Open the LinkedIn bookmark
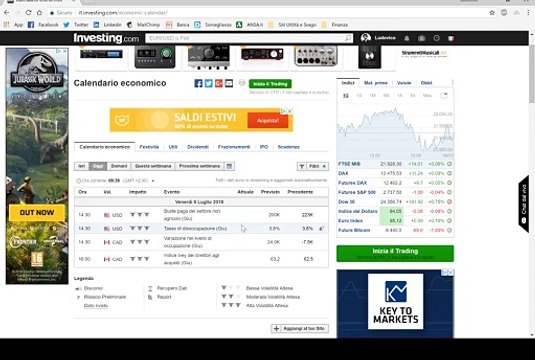The image size is (535, 360). click(107, 25)
